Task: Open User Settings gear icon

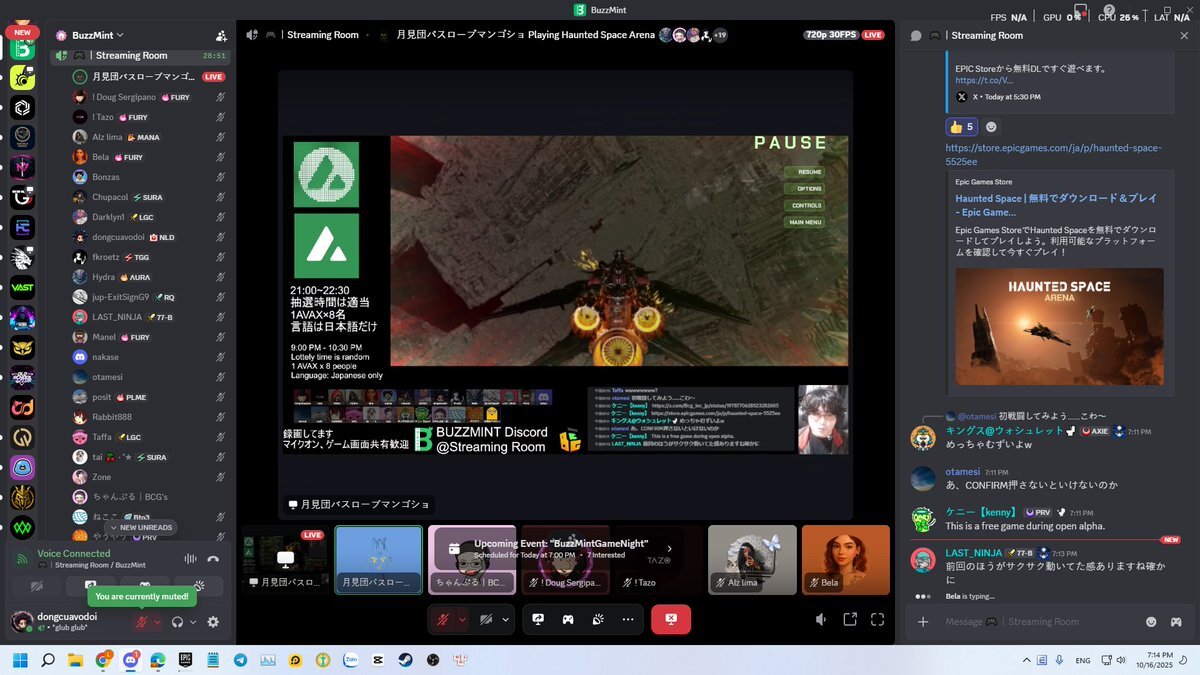Action: pos(213,621)
